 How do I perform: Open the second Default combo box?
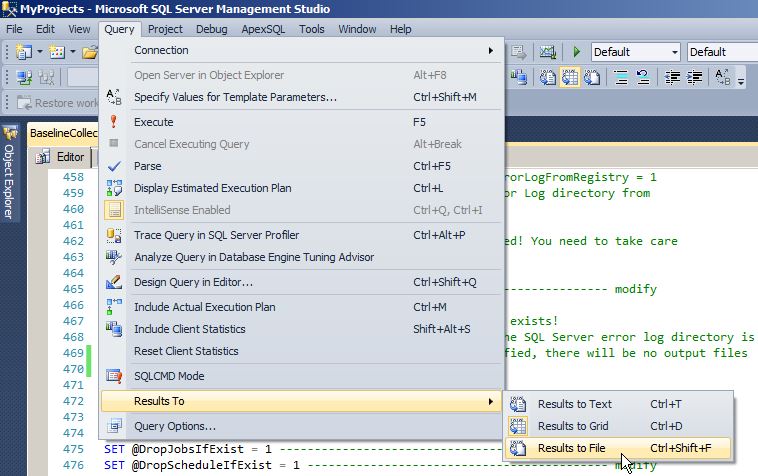coord(722,52)
